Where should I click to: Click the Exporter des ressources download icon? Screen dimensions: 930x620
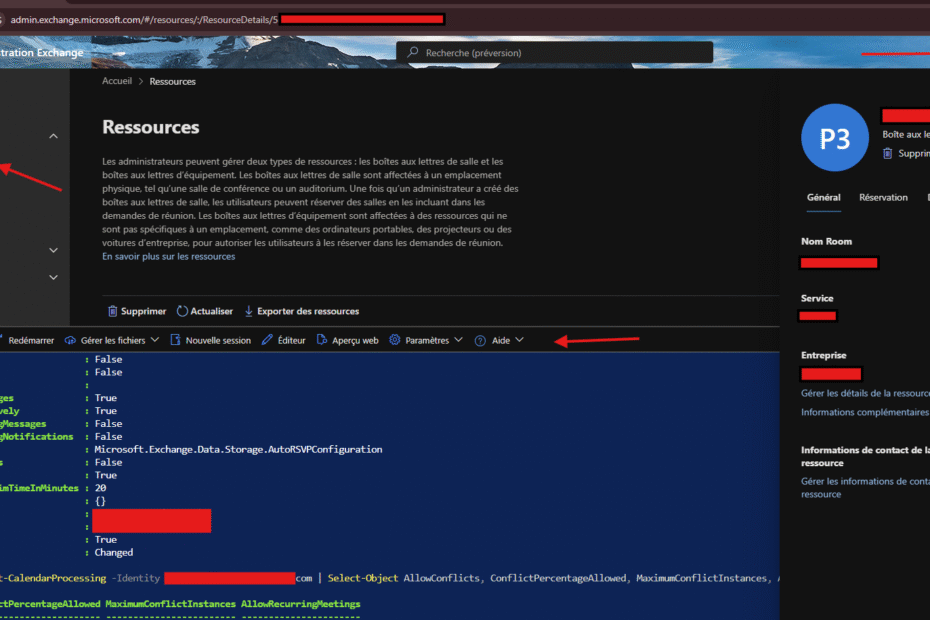coord(249,311)
